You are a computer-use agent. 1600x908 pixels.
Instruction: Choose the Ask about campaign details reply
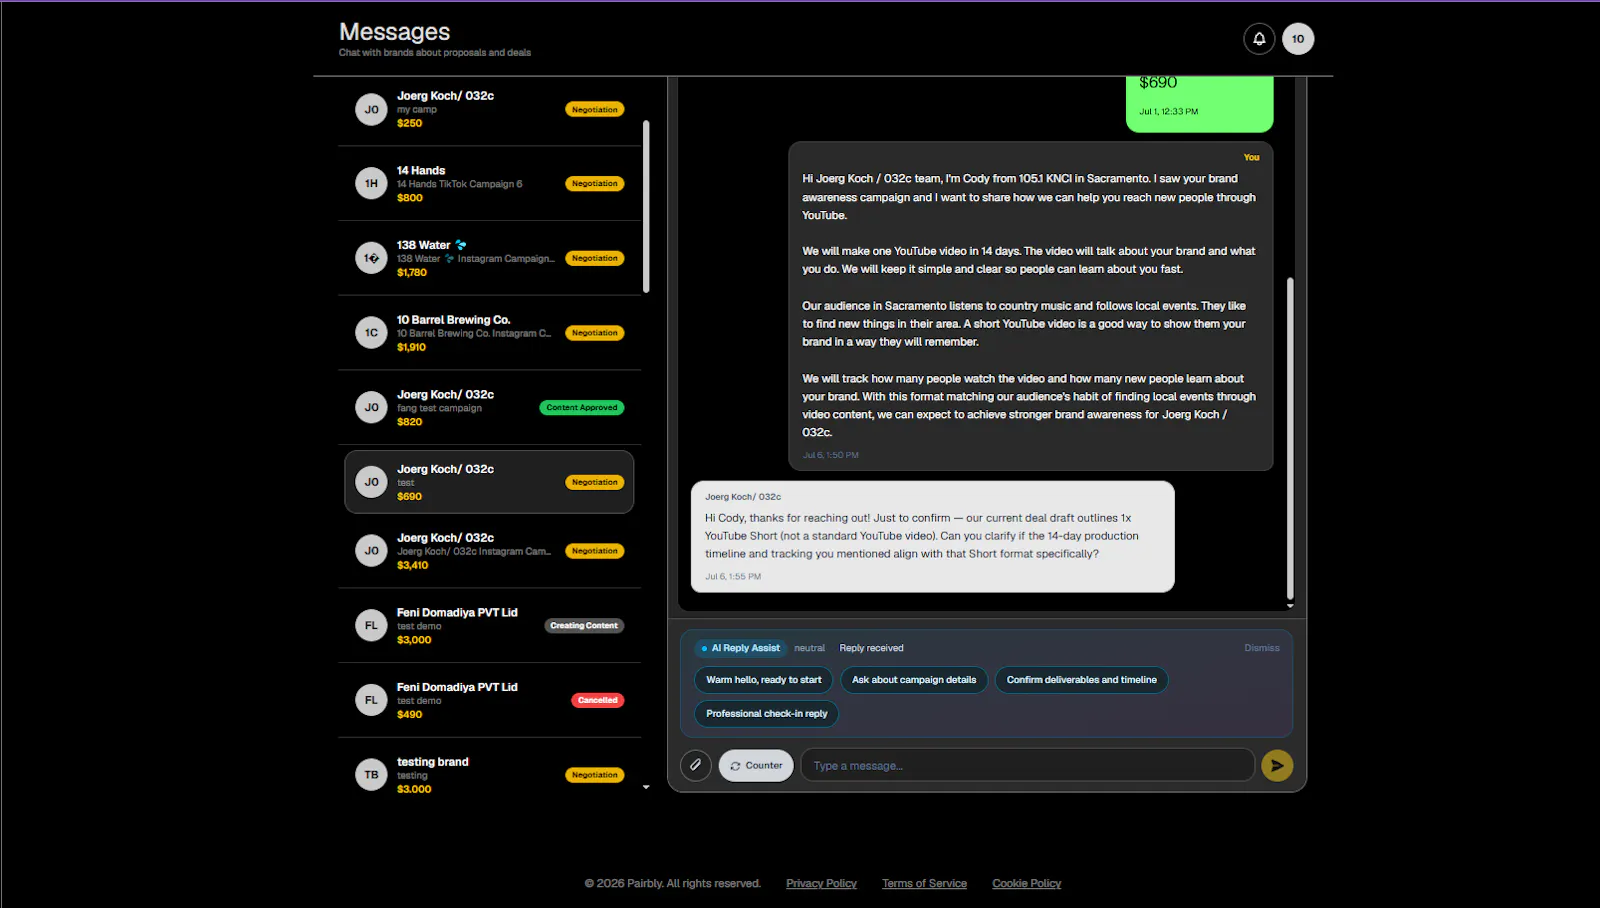(x=914, y=680)
